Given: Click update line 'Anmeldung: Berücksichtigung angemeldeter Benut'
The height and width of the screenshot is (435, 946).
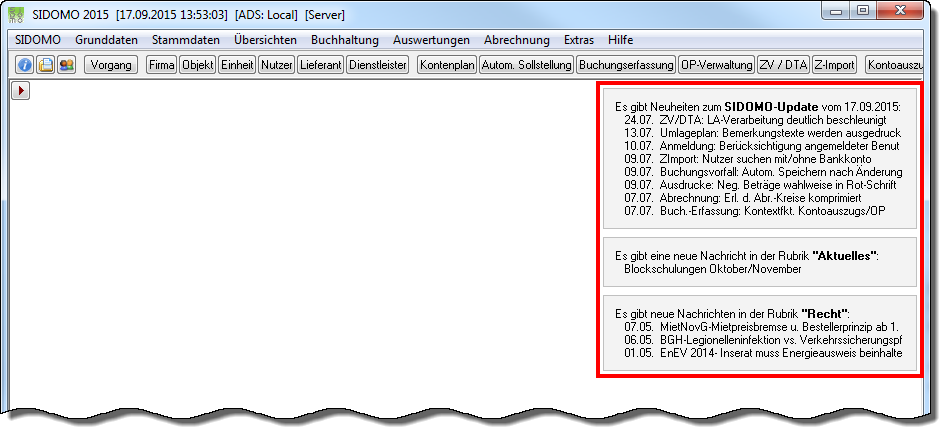Looking at the screenshot, I should [779, 146].
